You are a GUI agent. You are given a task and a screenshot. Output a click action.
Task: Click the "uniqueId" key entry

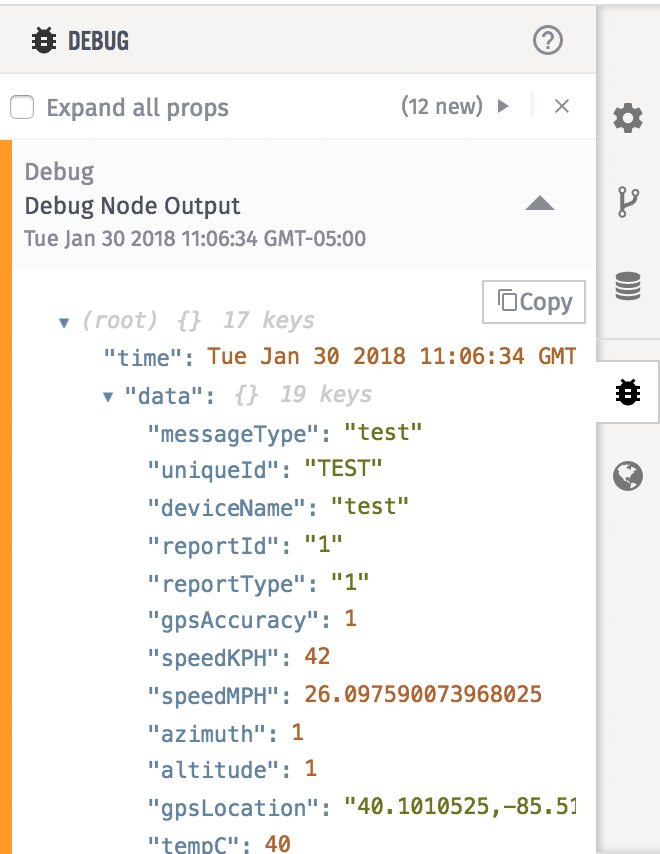(x=219, y=469)
